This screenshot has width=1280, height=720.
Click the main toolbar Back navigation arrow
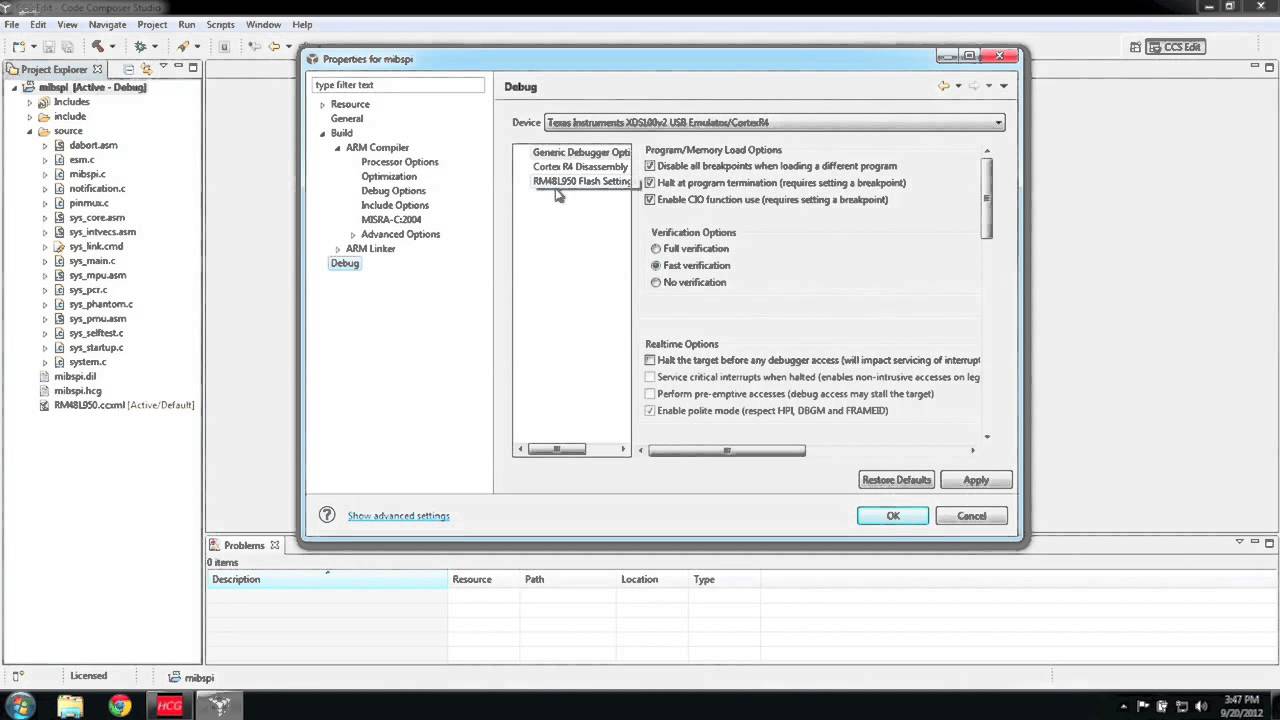pos(273,47)
